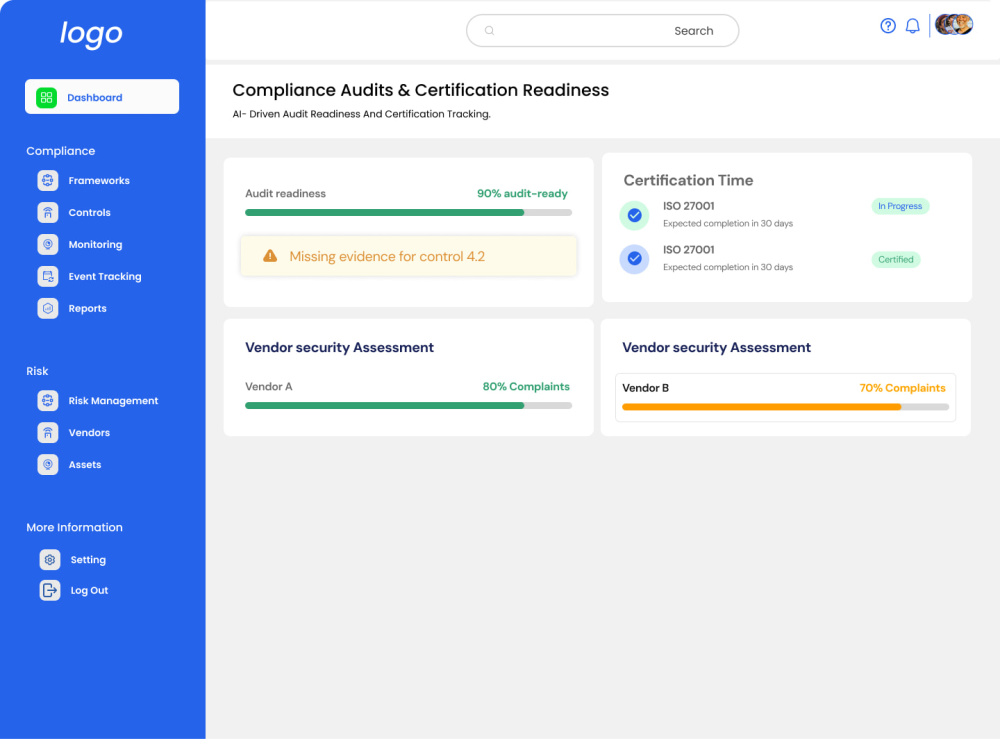
Task: Click Vendor B orange progress bar
Action: point(785,407)
